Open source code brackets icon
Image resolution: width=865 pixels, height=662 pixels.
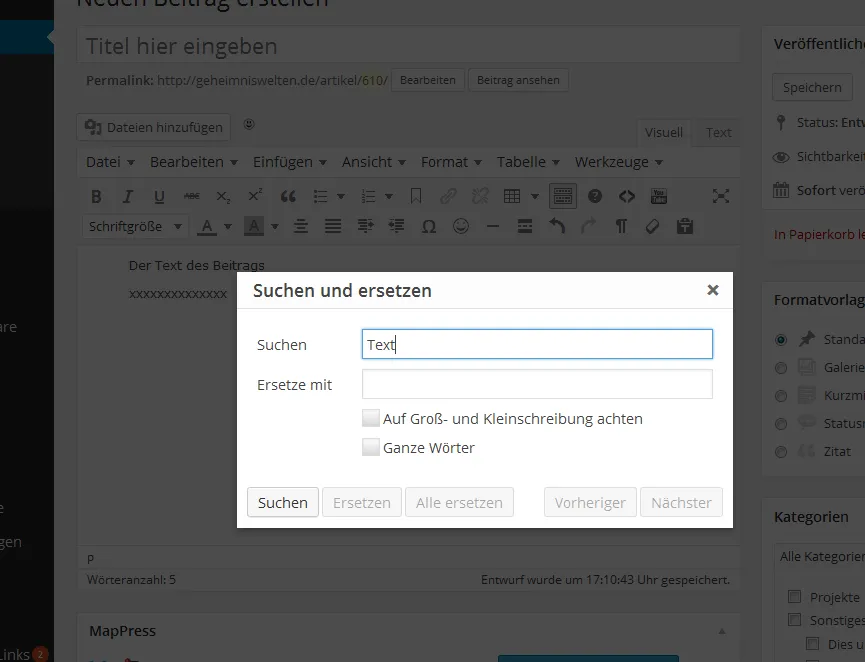pyautogui.click(x=627, y=196)
